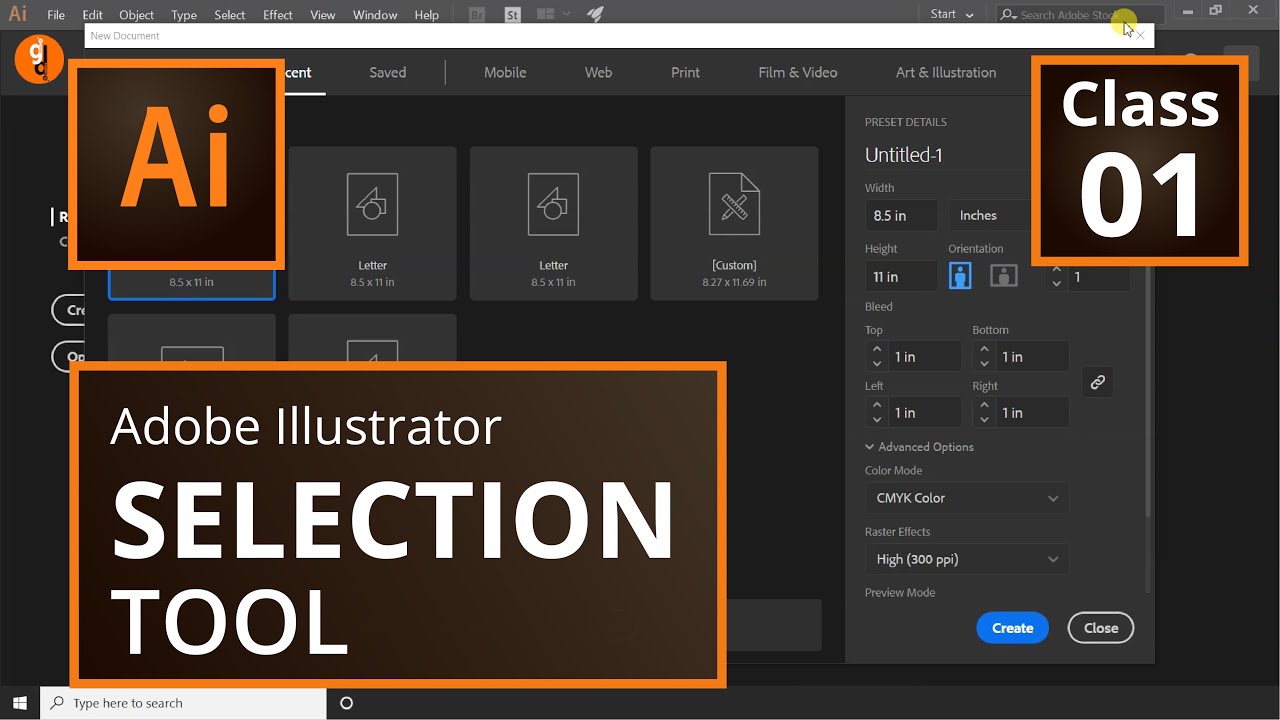Switch to the Print tab

(685, 72)
